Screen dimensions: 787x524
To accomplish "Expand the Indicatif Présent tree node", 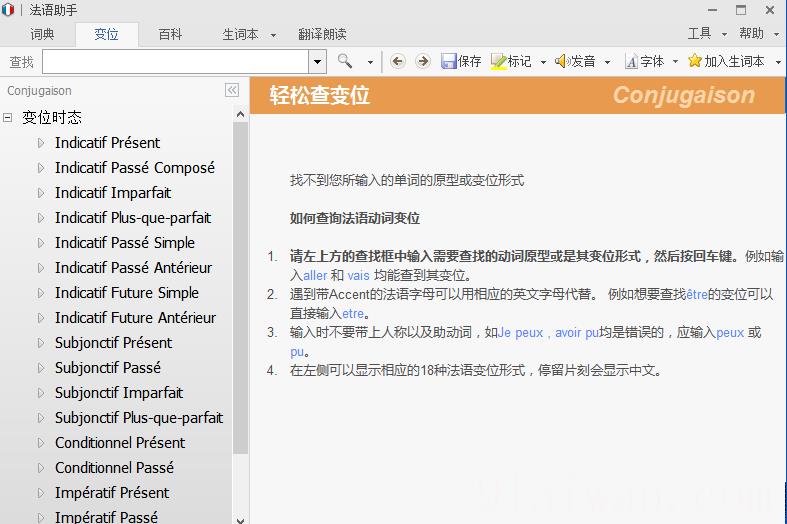I will point(41,143).
